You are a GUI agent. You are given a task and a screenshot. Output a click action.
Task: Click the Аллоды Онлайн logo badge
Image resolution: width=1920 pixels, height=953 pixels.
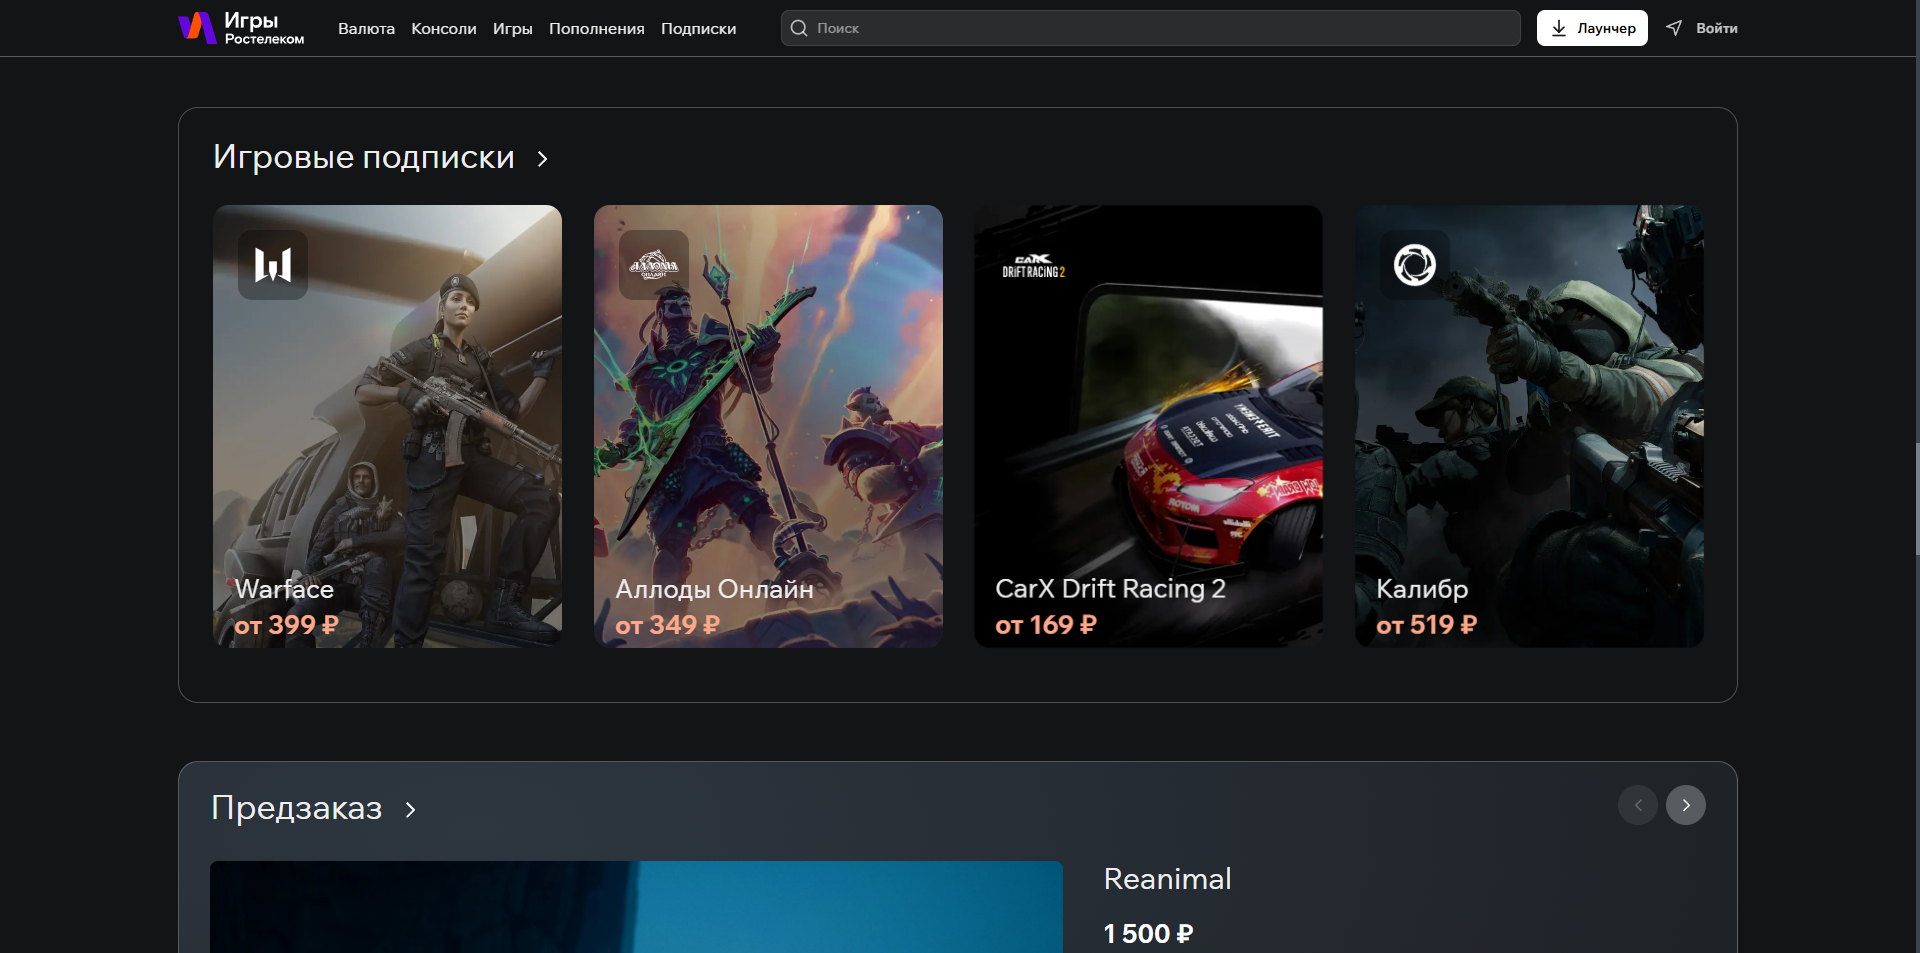pos(654,265)
